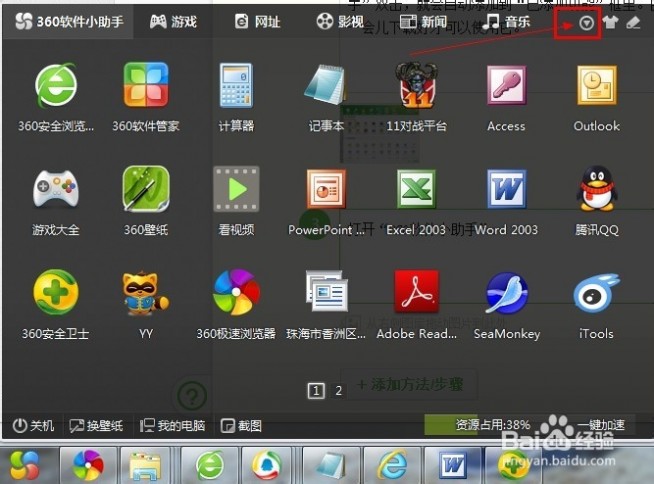The image size is (654, 484).
Task: Open notepad taskbar icon
Action: tap(331, 465)
